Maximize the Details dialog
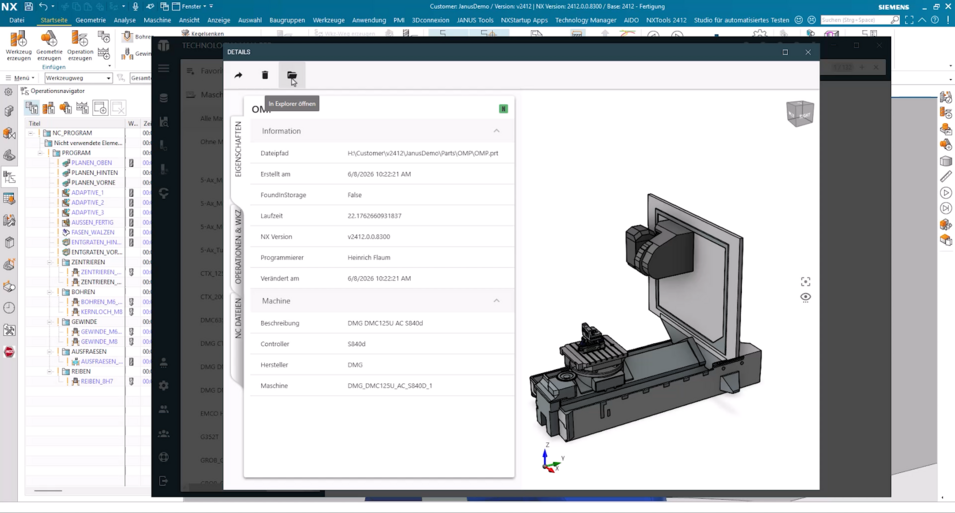955x513 pixels. (x=785, y=52)
